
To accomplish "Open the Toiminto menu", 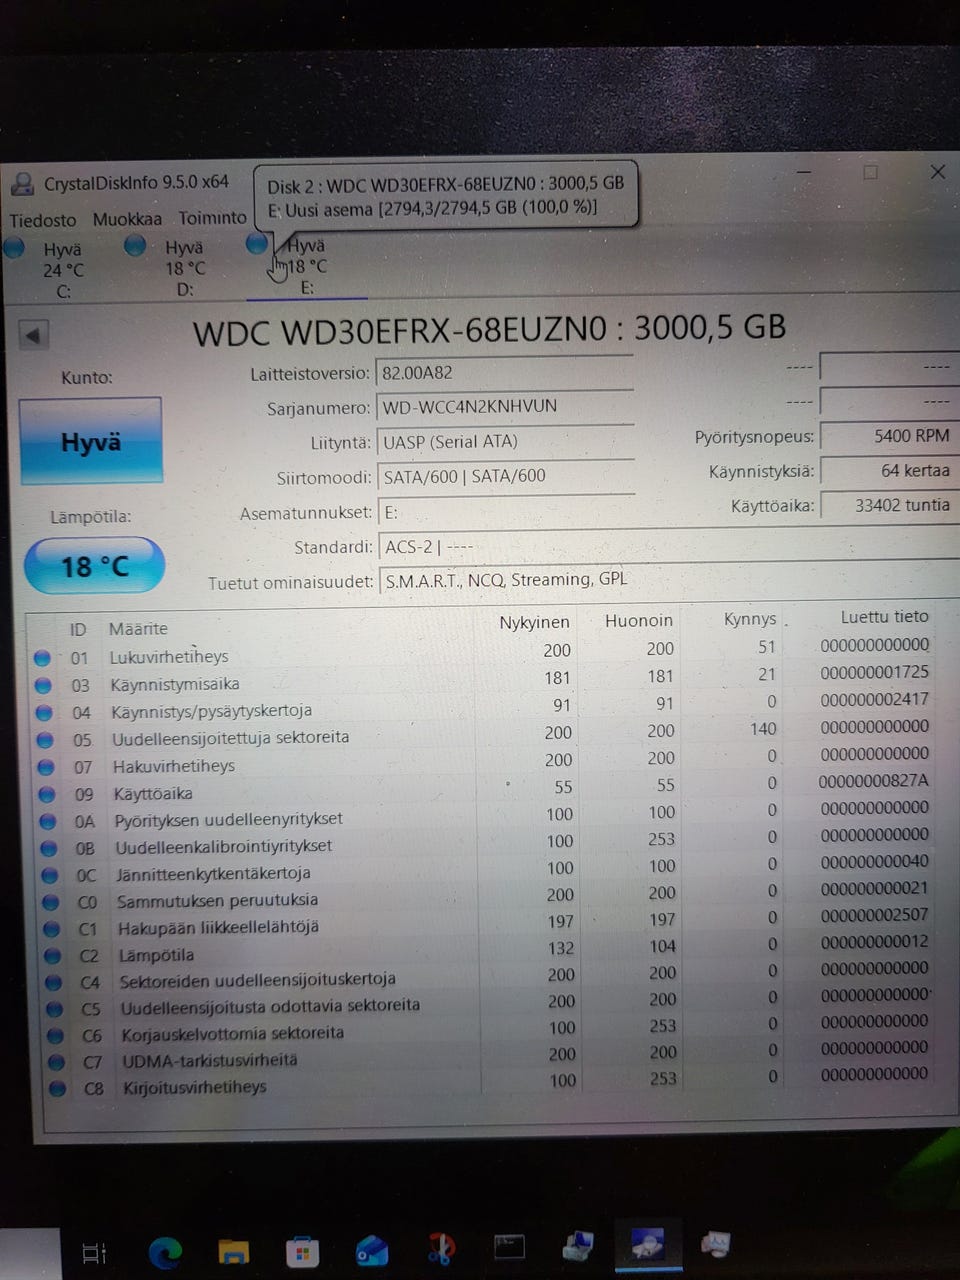I will [212, 218].
